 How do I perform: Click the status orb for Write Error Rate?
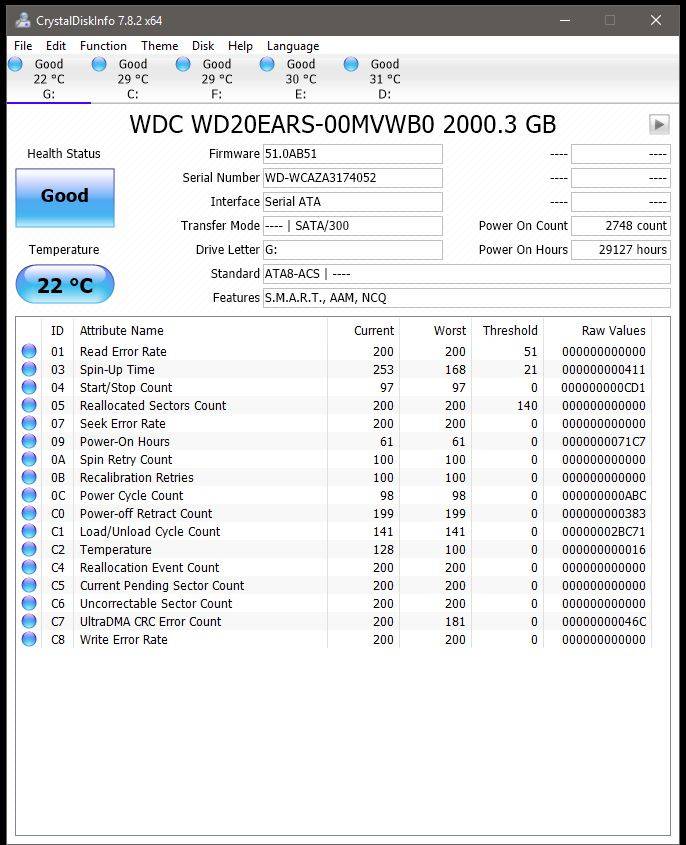(x=29, y=639)
